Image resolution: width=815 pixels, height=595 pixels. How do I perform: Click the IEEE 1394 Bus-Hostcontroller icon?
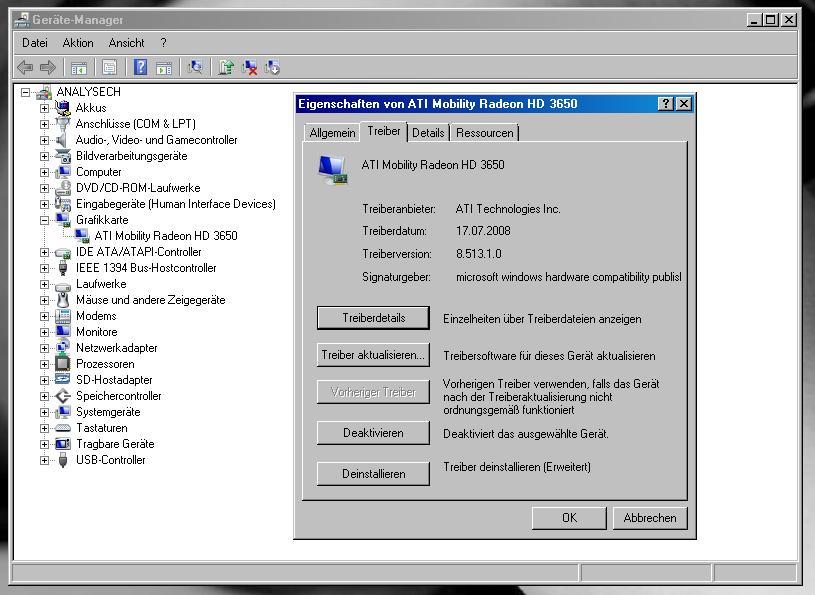tap(62, 268)
